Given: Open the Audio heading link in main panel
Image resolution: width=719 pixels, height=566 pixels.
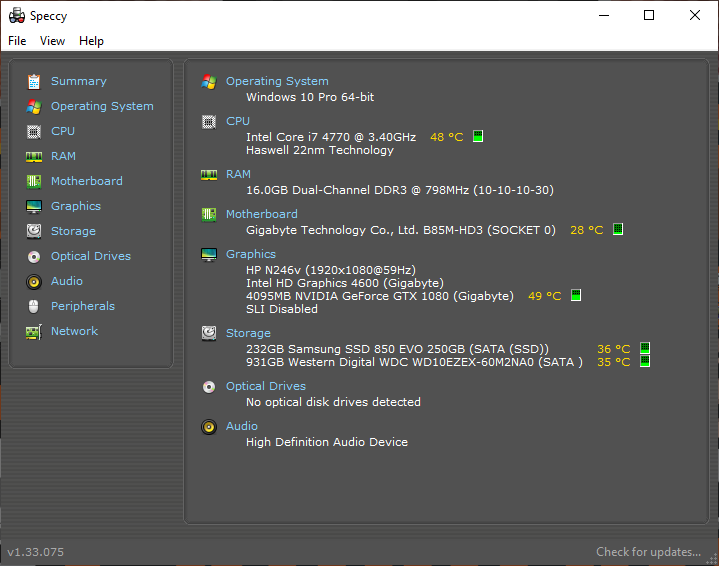Looking at the screenshot, I should click(x=242, y=426).
